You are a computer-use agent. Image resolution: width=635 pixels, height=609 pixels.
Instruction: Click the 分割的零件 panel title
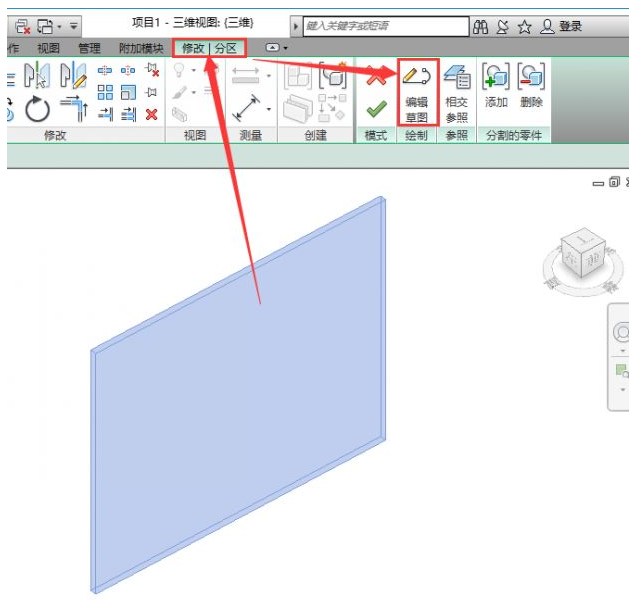514,135
